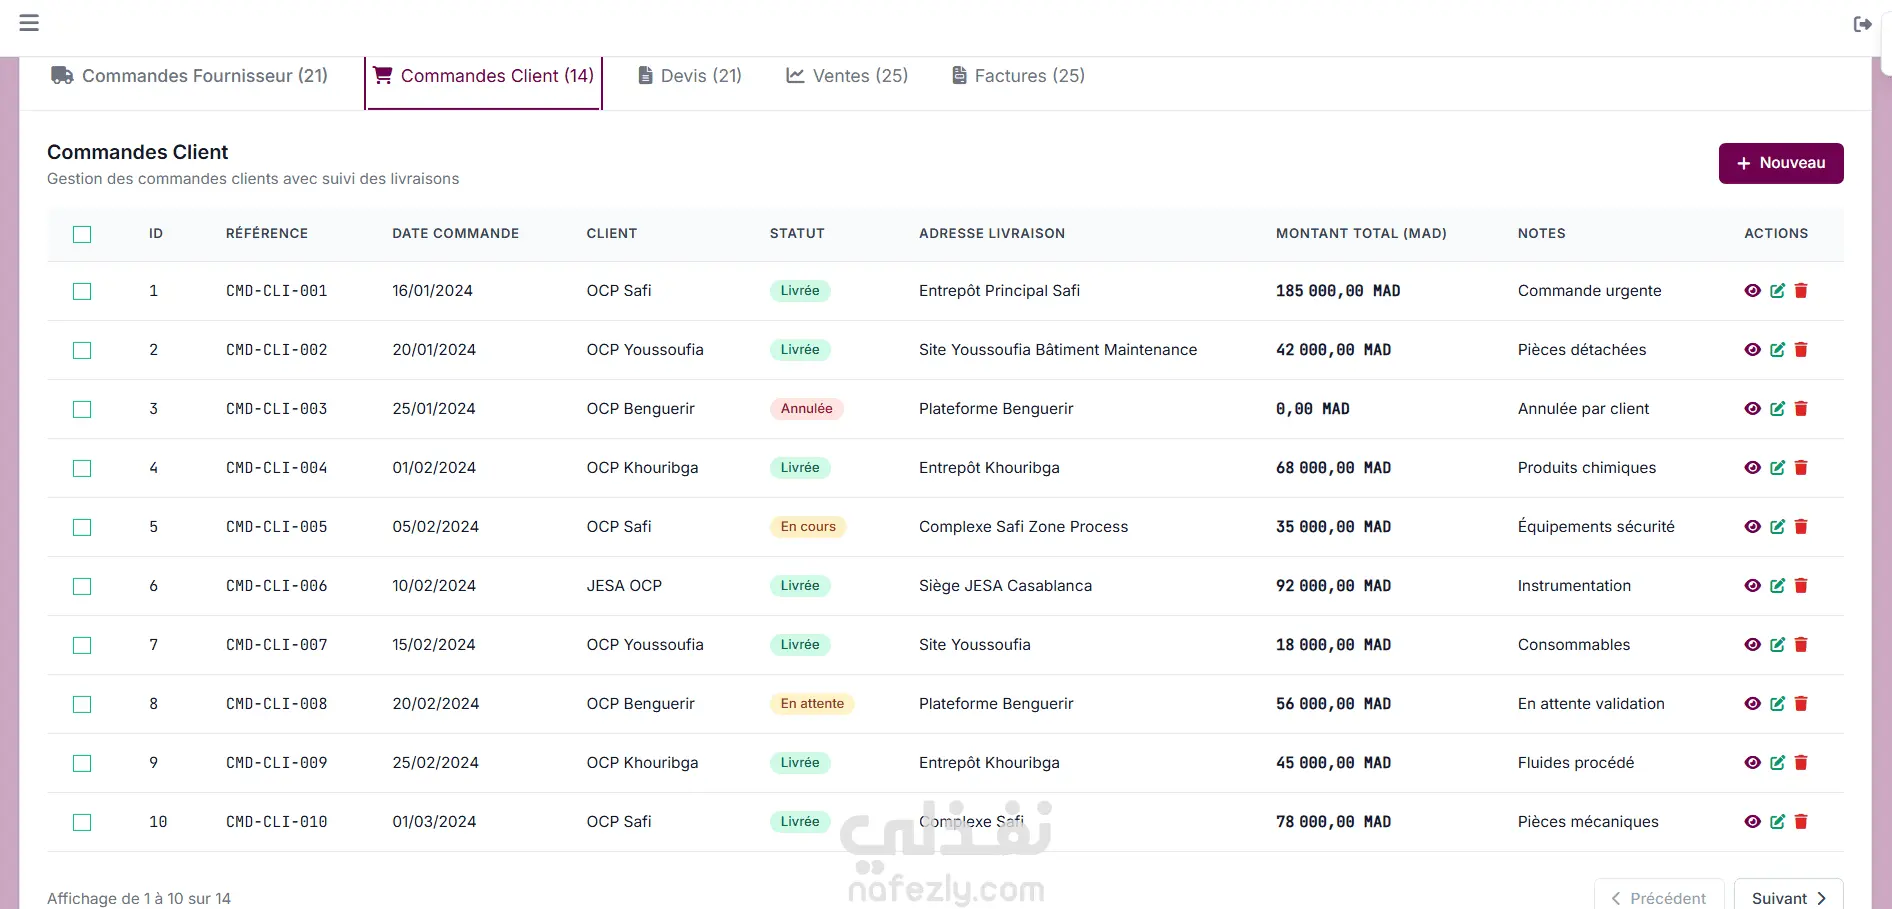Check the row for CMD-CLI-004
The image size is (1892, 909).
[x=82, y=468]
